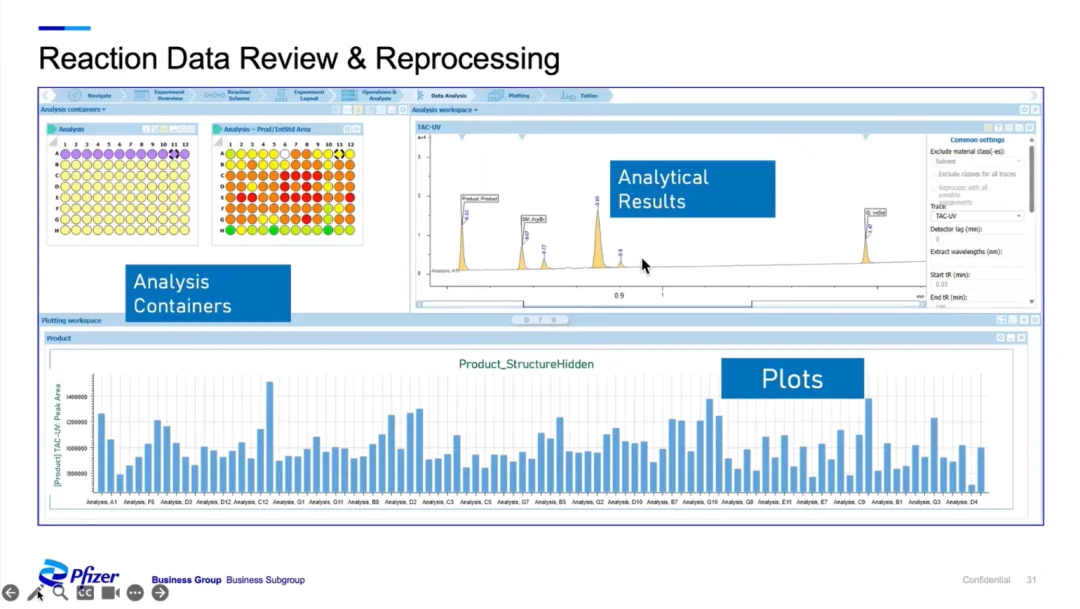Select highlighted well A11 in Analysis plate

pos(174,154)
